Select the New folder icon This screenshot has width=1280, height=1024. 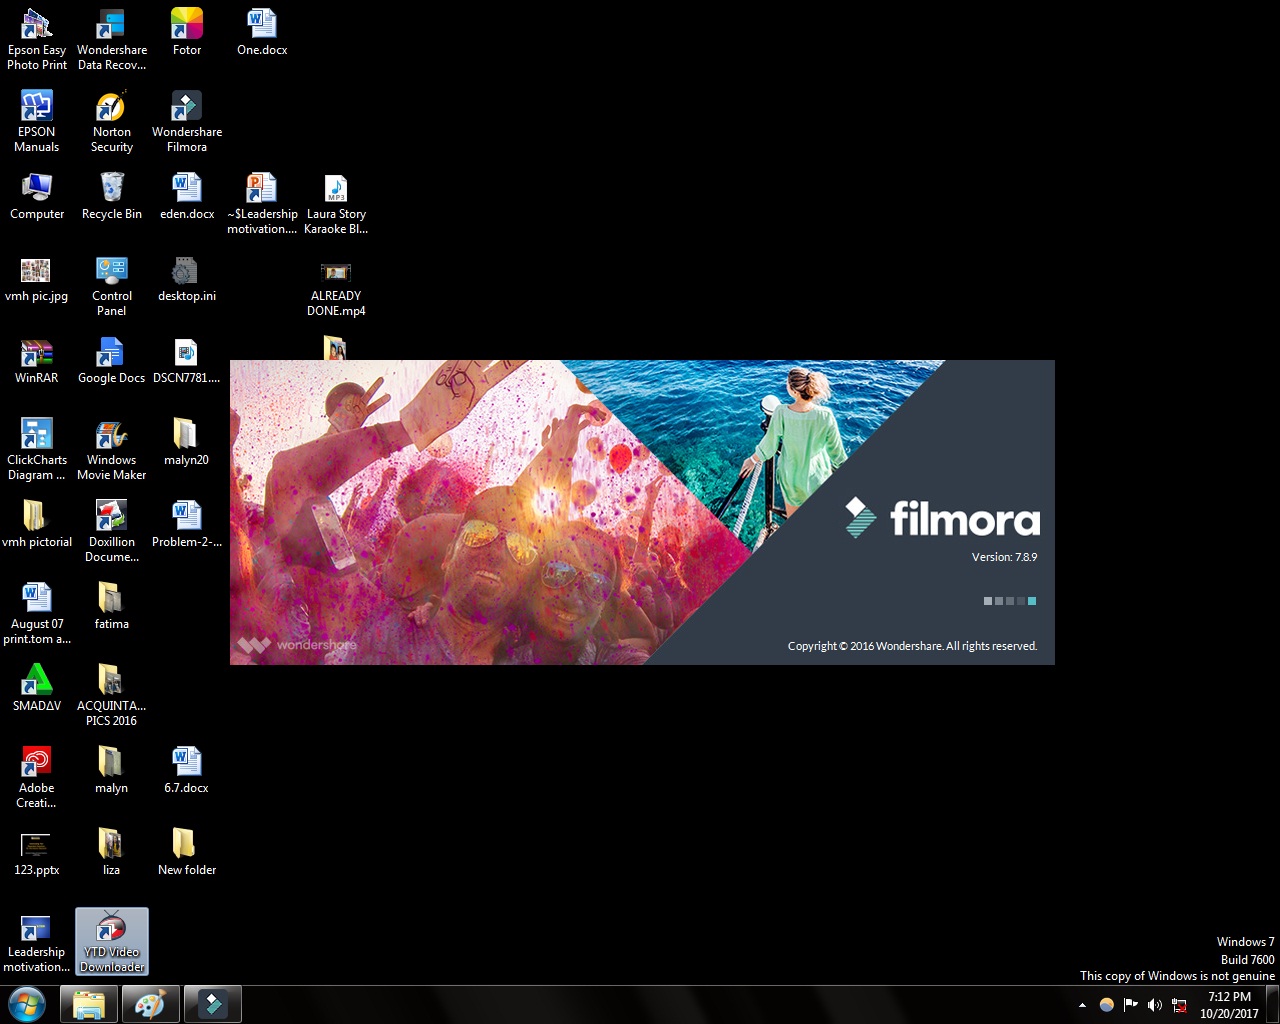(187, 852)
